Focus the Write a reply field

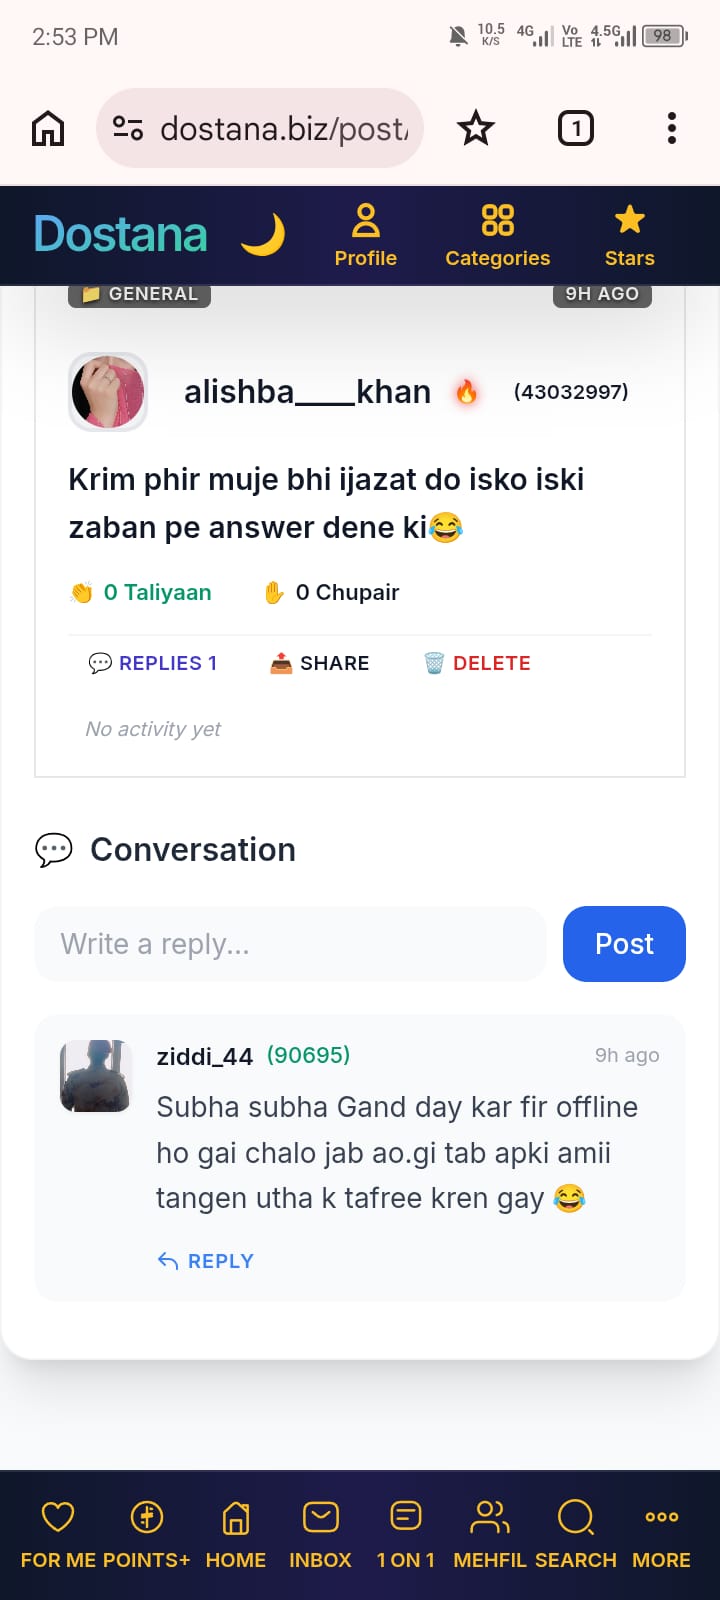pos(290,944)
